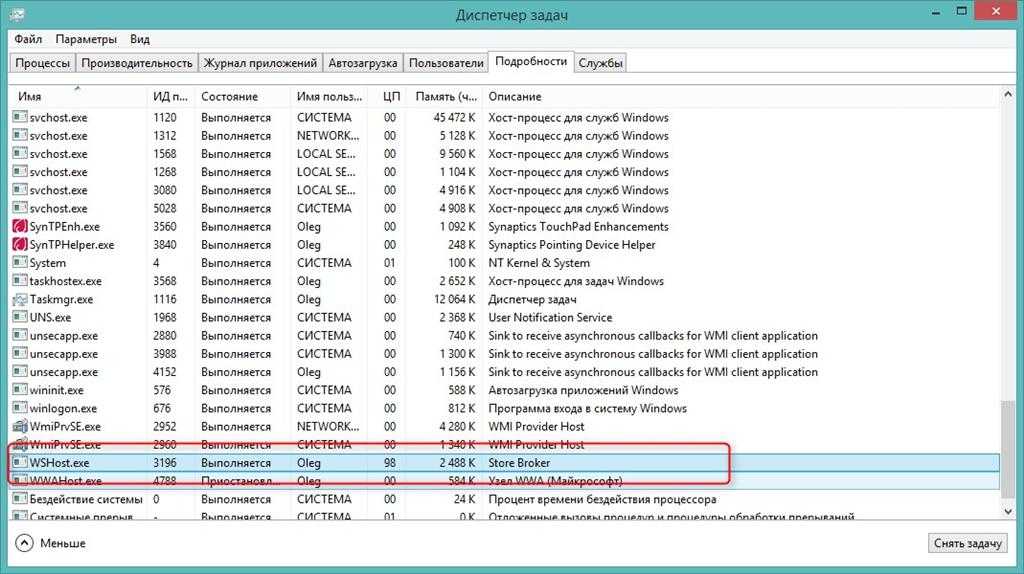This screenshot has height=574, width=1024.
Task: Click the Synaptics TouchPad Enhancements description
Action: tap(579, 227)
